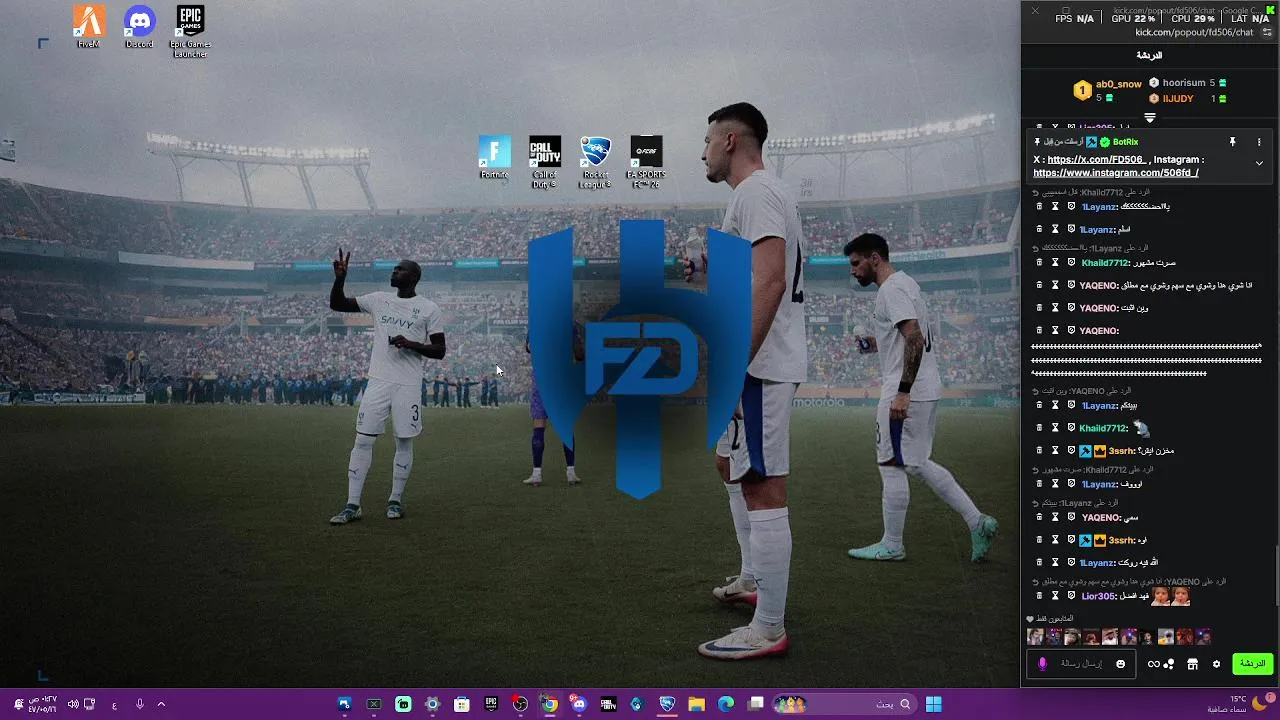
Task: Open Discord from the taskbar
Action: [x=579, y=704]
